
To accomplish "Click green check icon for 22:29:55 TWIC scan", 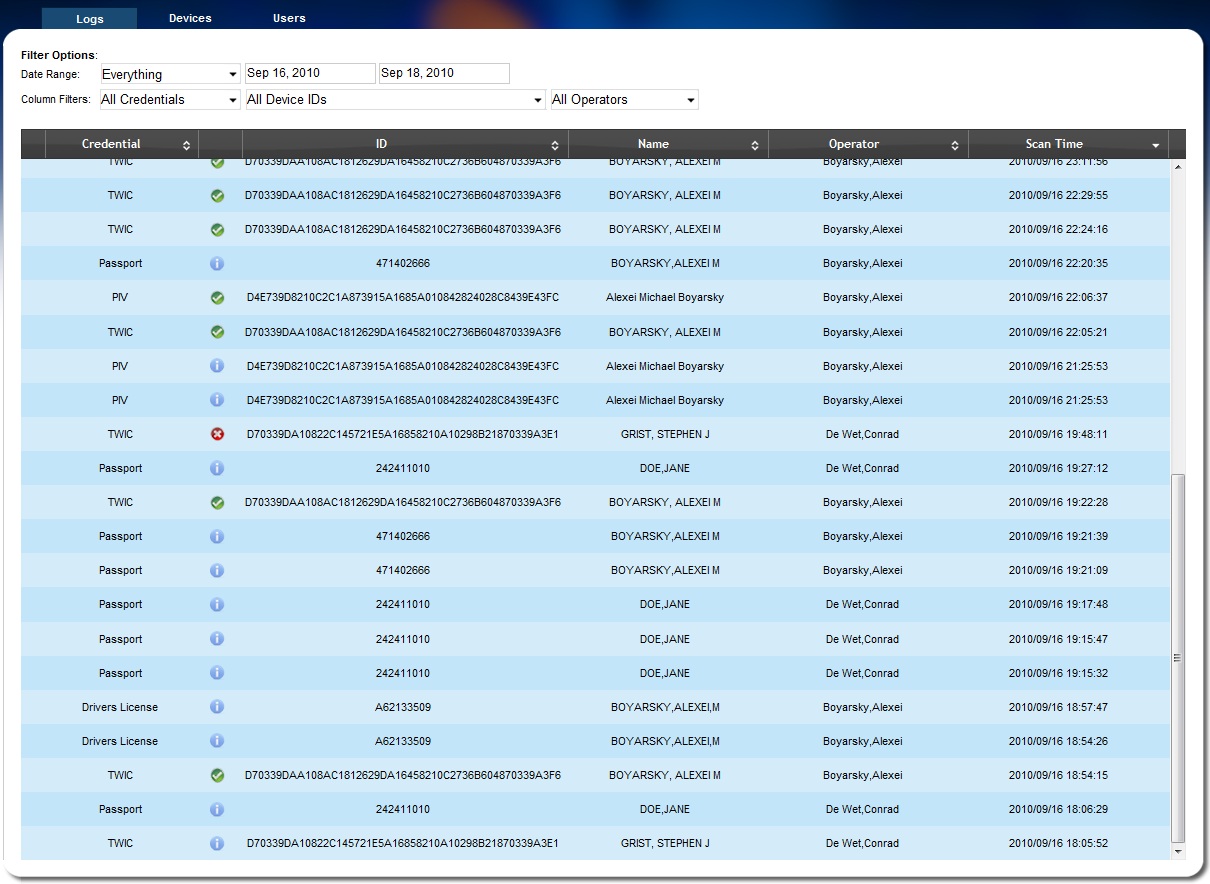I will tap(217, 196).
